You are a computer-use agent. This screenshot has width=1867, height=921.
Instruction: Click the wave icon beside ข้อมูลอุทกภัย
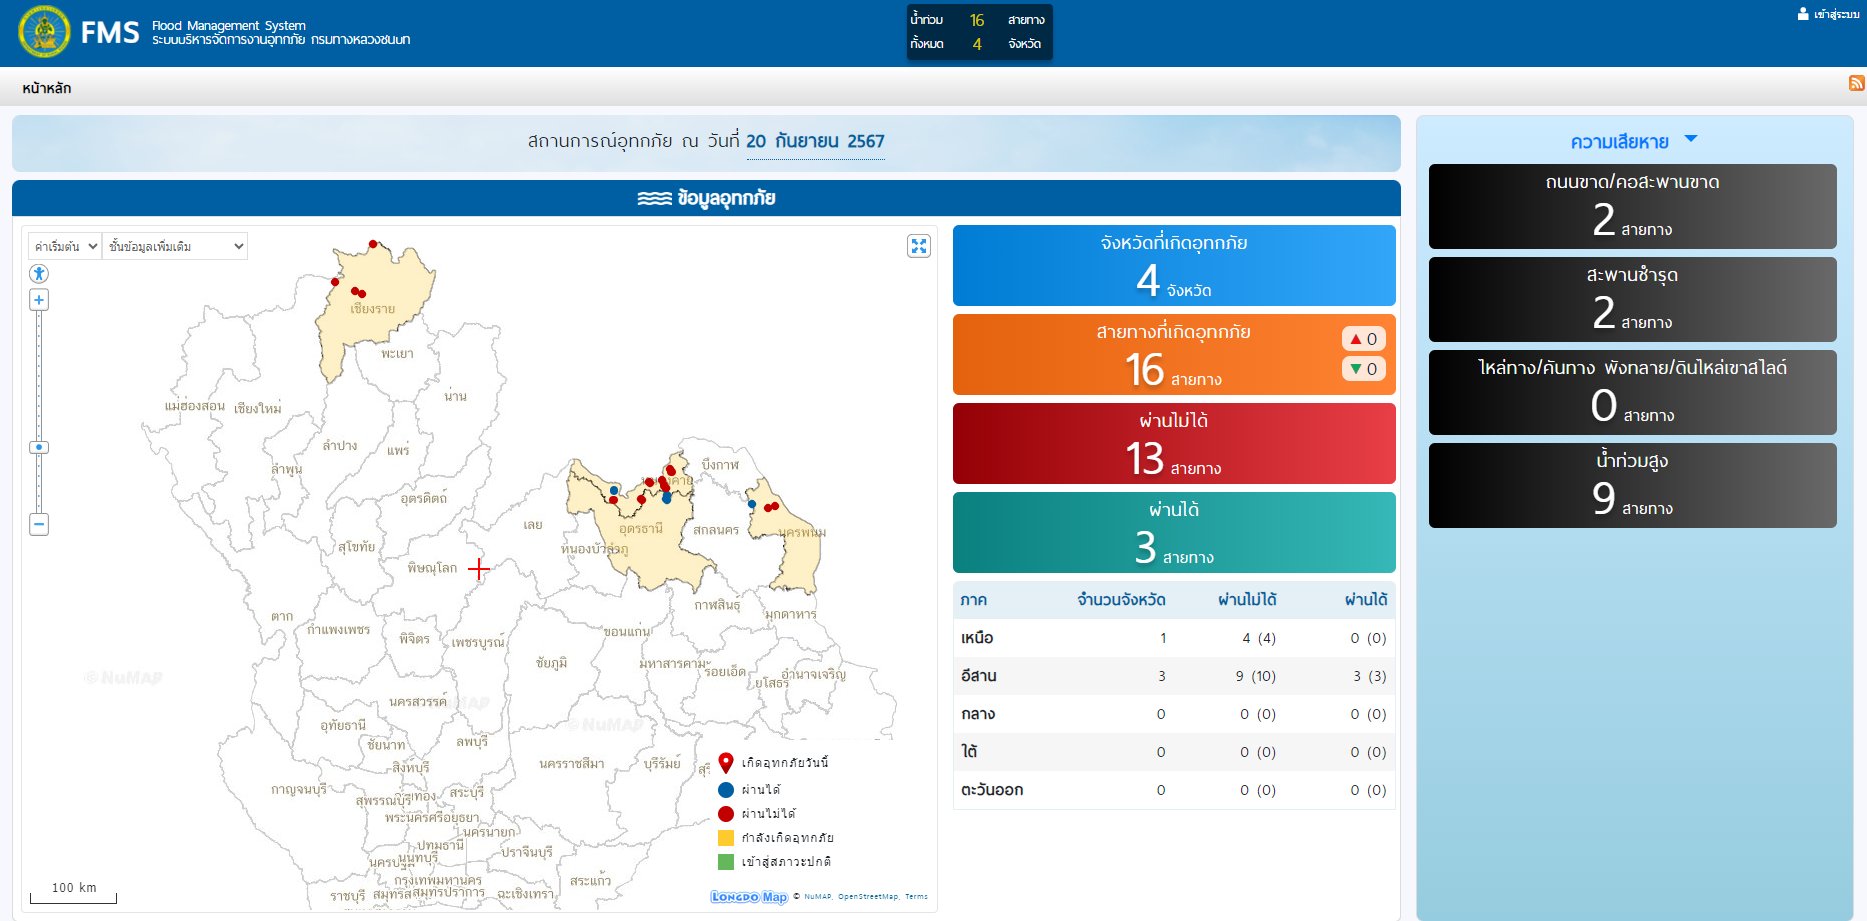pos(654,198)
